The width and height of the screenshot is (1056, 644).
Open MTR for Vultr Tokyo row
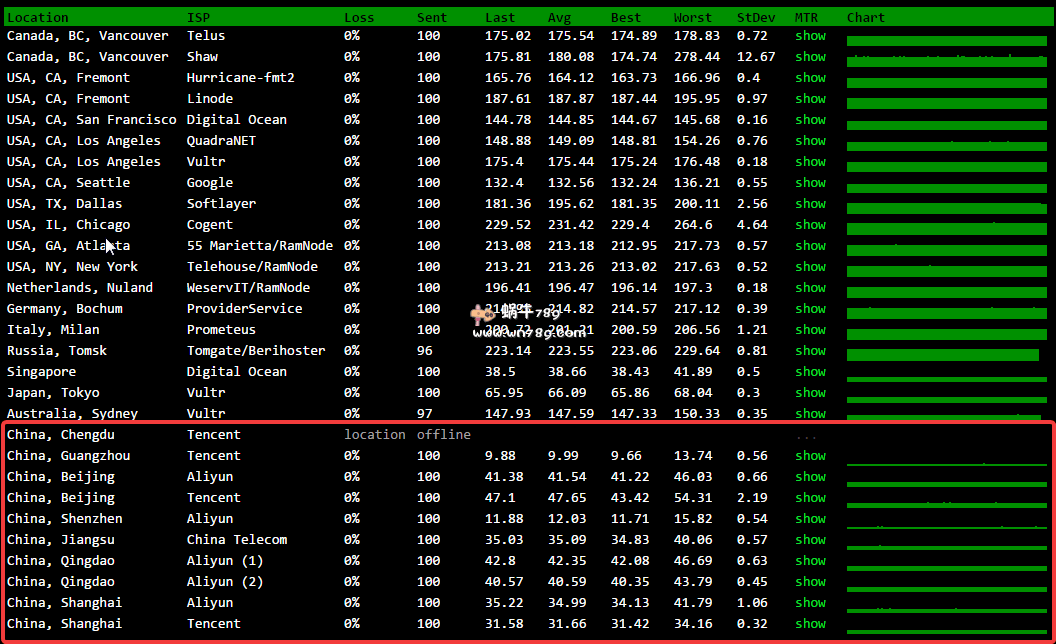pyautogui.click(x=810, y=393)
